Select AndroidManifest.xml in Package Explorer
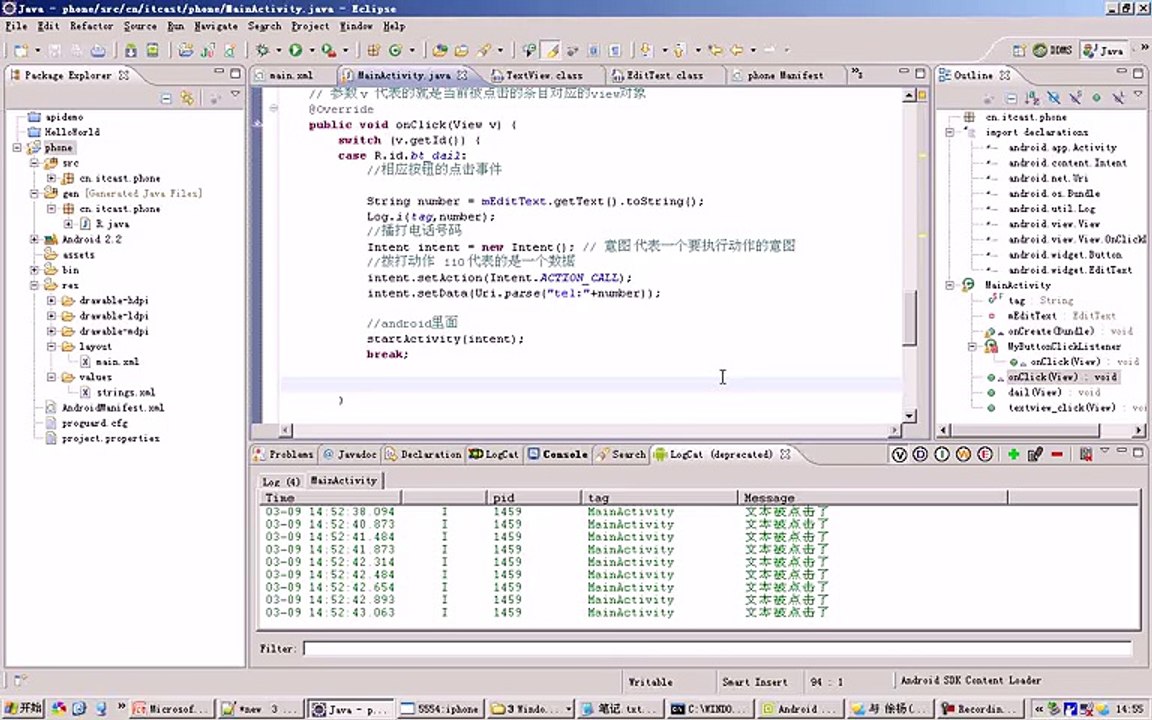 point(104,408)
